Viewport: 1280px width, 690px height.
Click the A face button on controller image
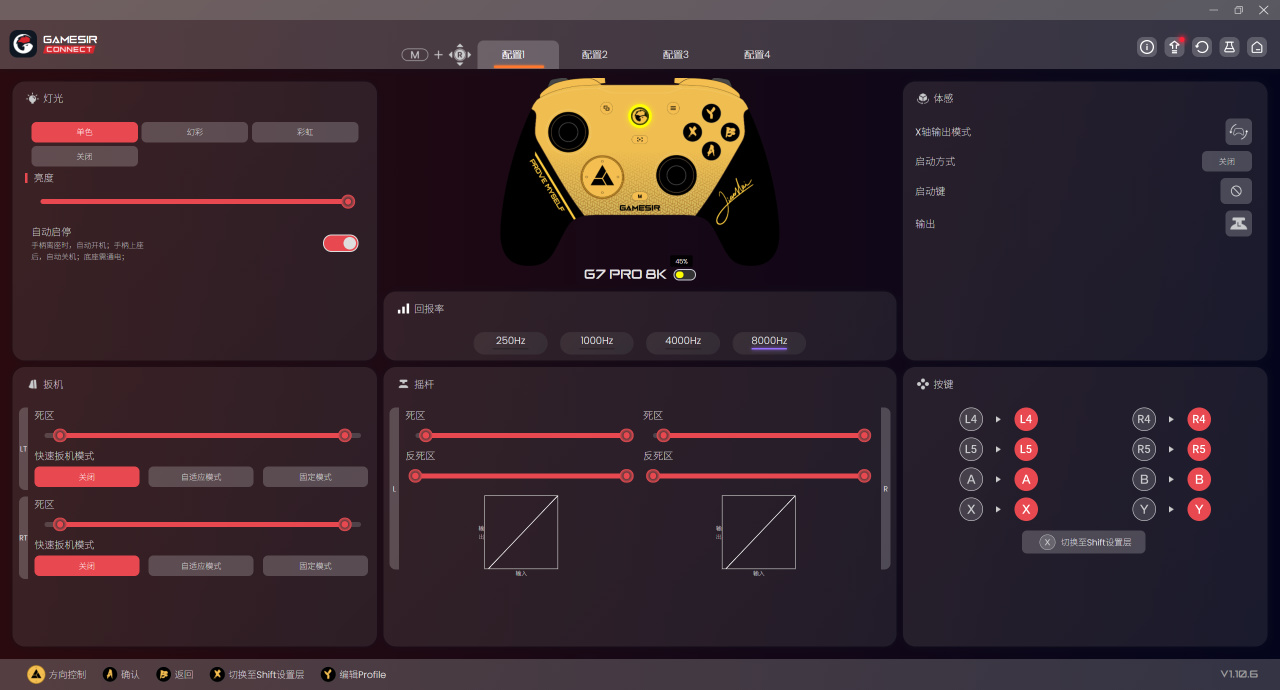(711, 150)
